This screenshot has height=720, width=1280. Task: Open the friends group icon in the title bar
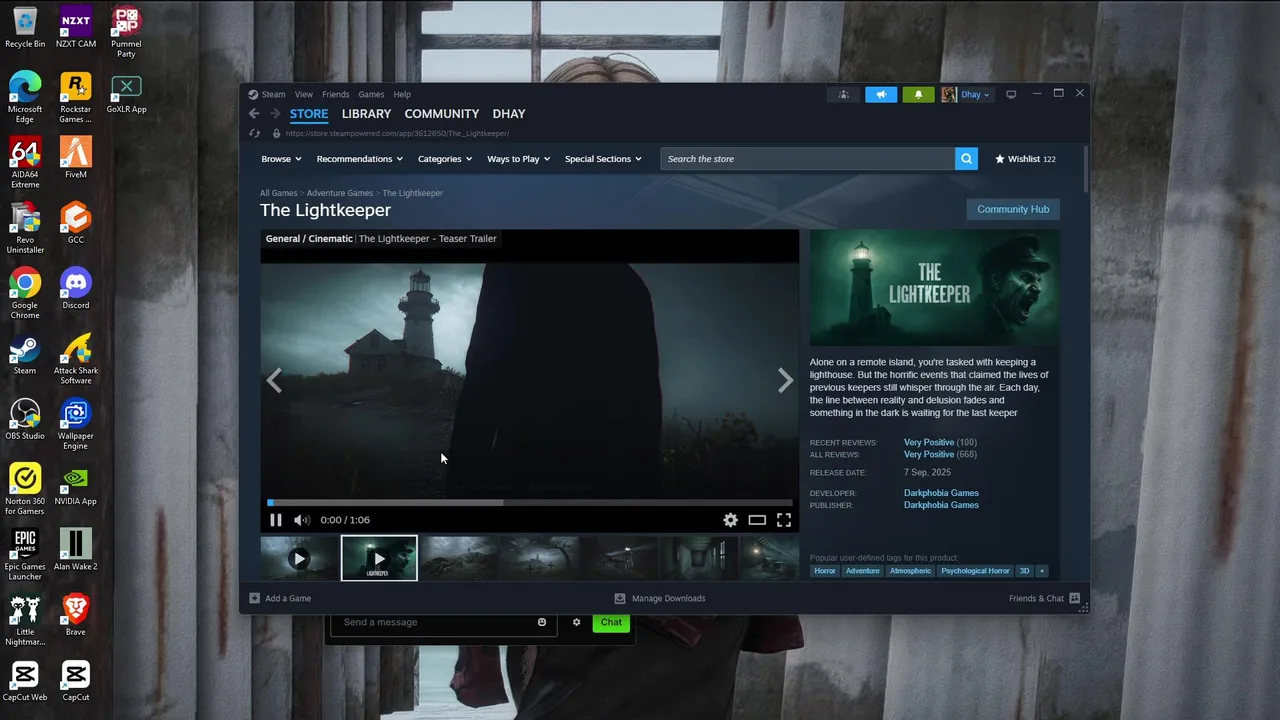pyautogui.click(x=844, y=95)
